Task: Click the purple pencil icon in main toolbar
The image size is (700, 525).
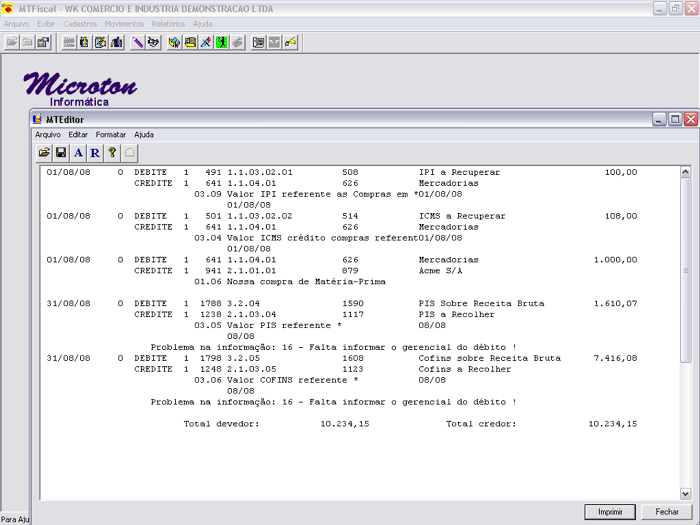Action: 138,43
